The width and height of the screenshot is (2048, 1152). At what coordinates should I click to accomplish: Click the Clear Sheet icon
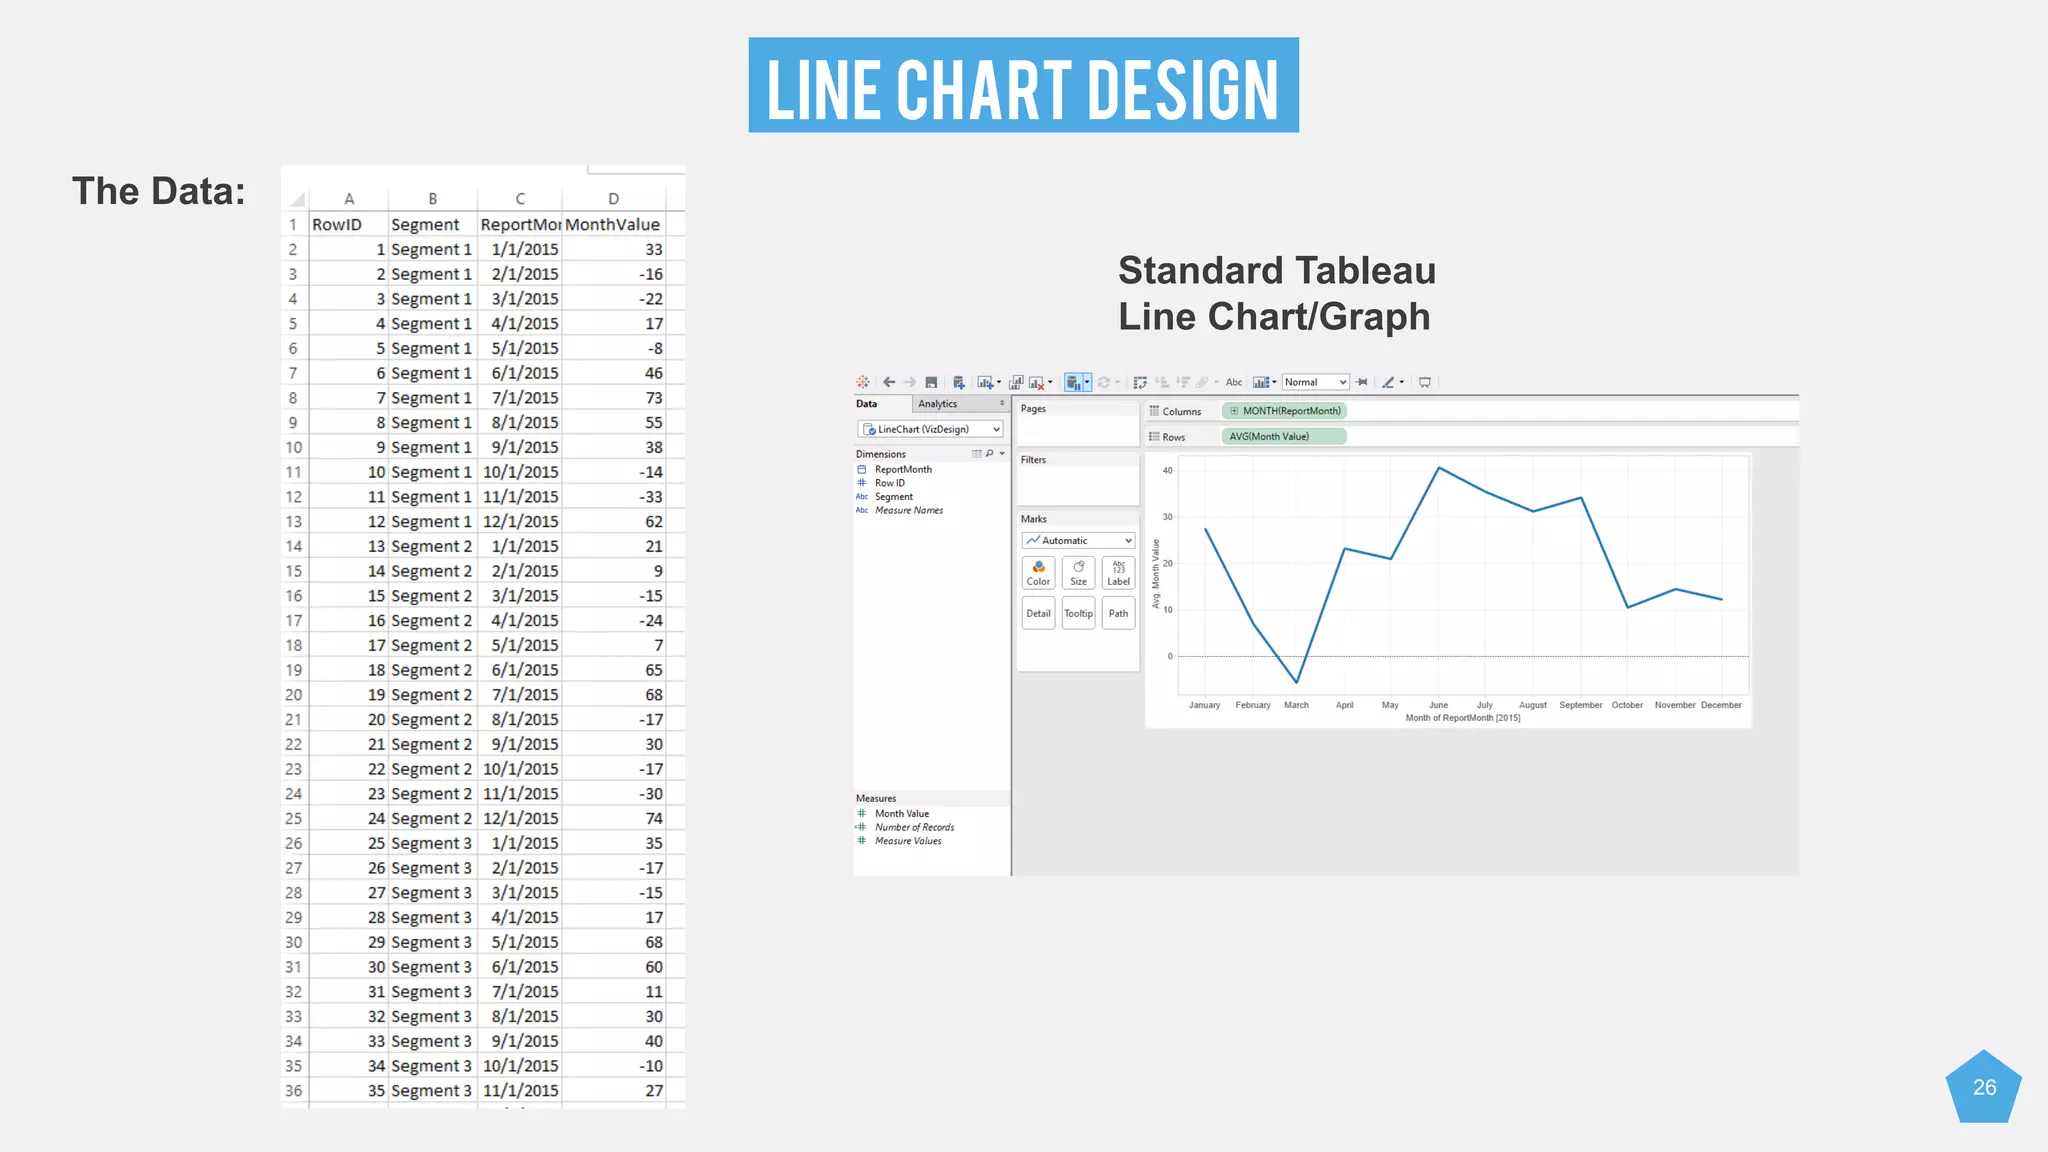coord(1037,382)
